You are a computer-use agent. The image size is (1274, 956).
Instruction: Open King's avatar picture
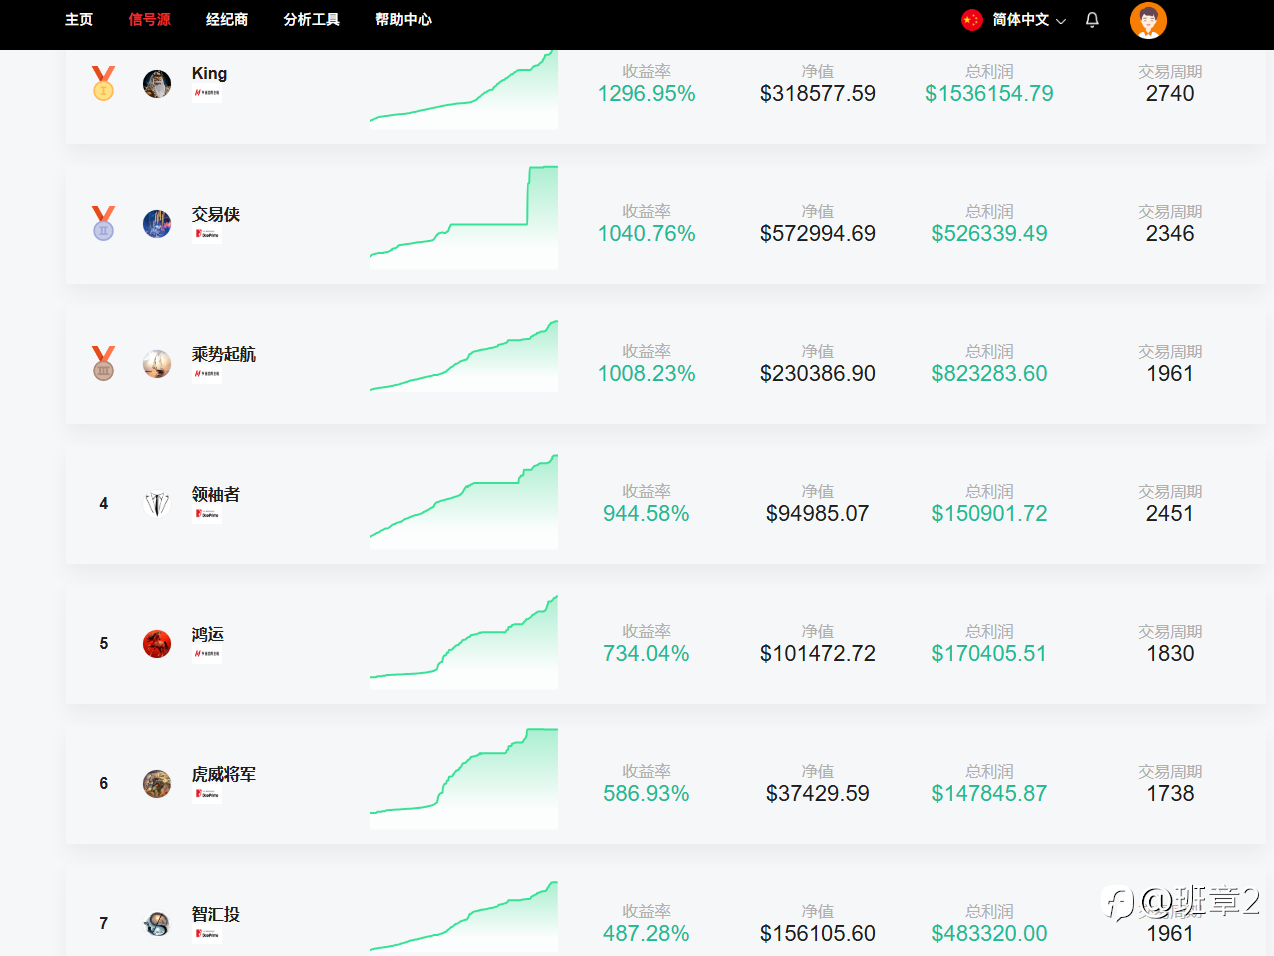point(157,84)
